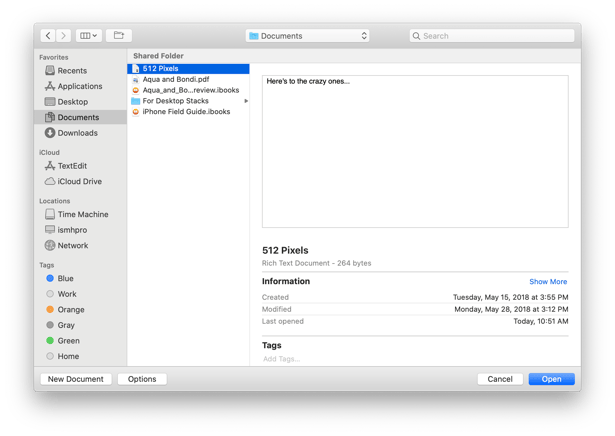615x436 pixels.
Task: Click the iPhone Field Guide ibooks icon
Action: click(x=135, y=112)
